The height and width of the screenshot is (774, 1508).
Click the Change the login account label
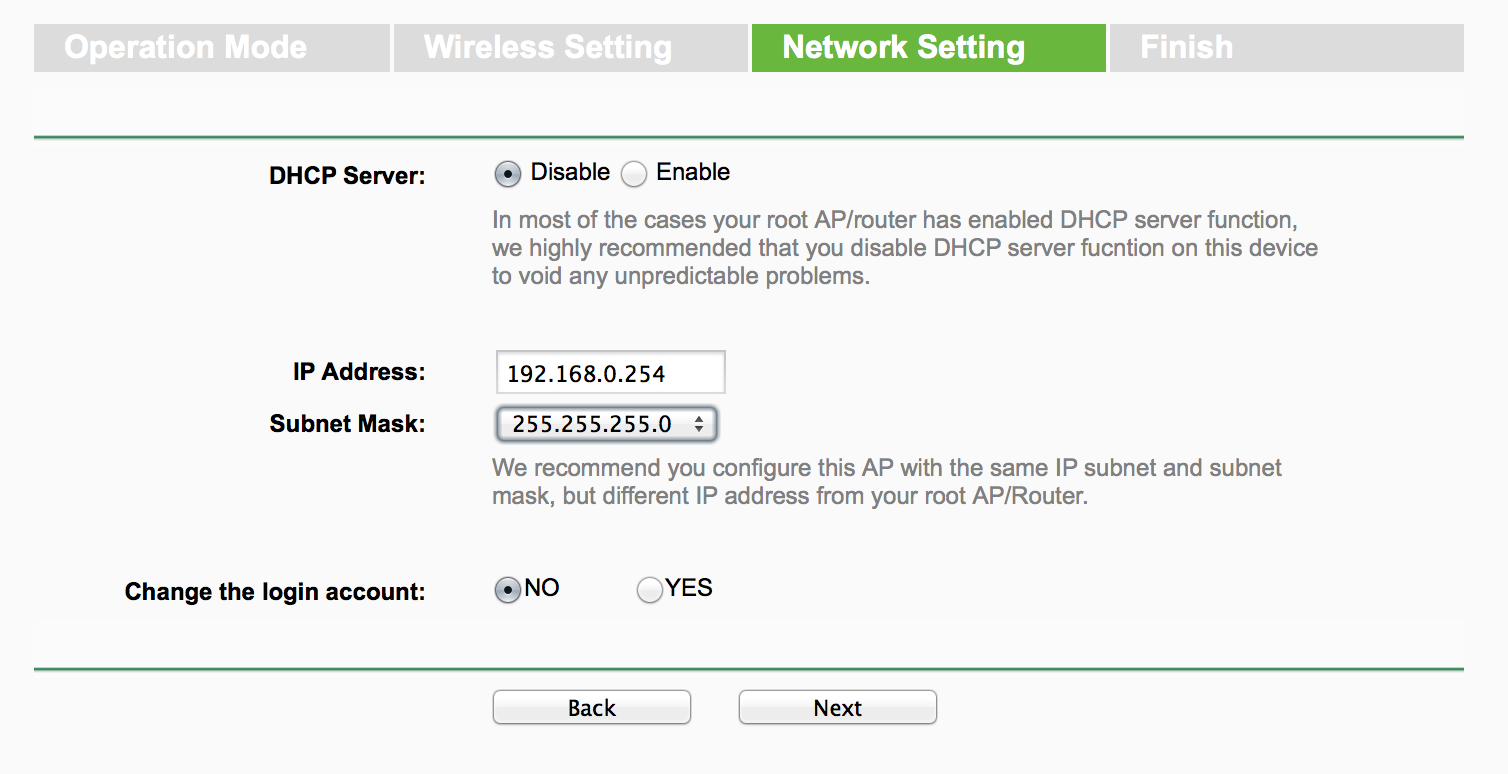pyautogui.click(x=275, y=592)
